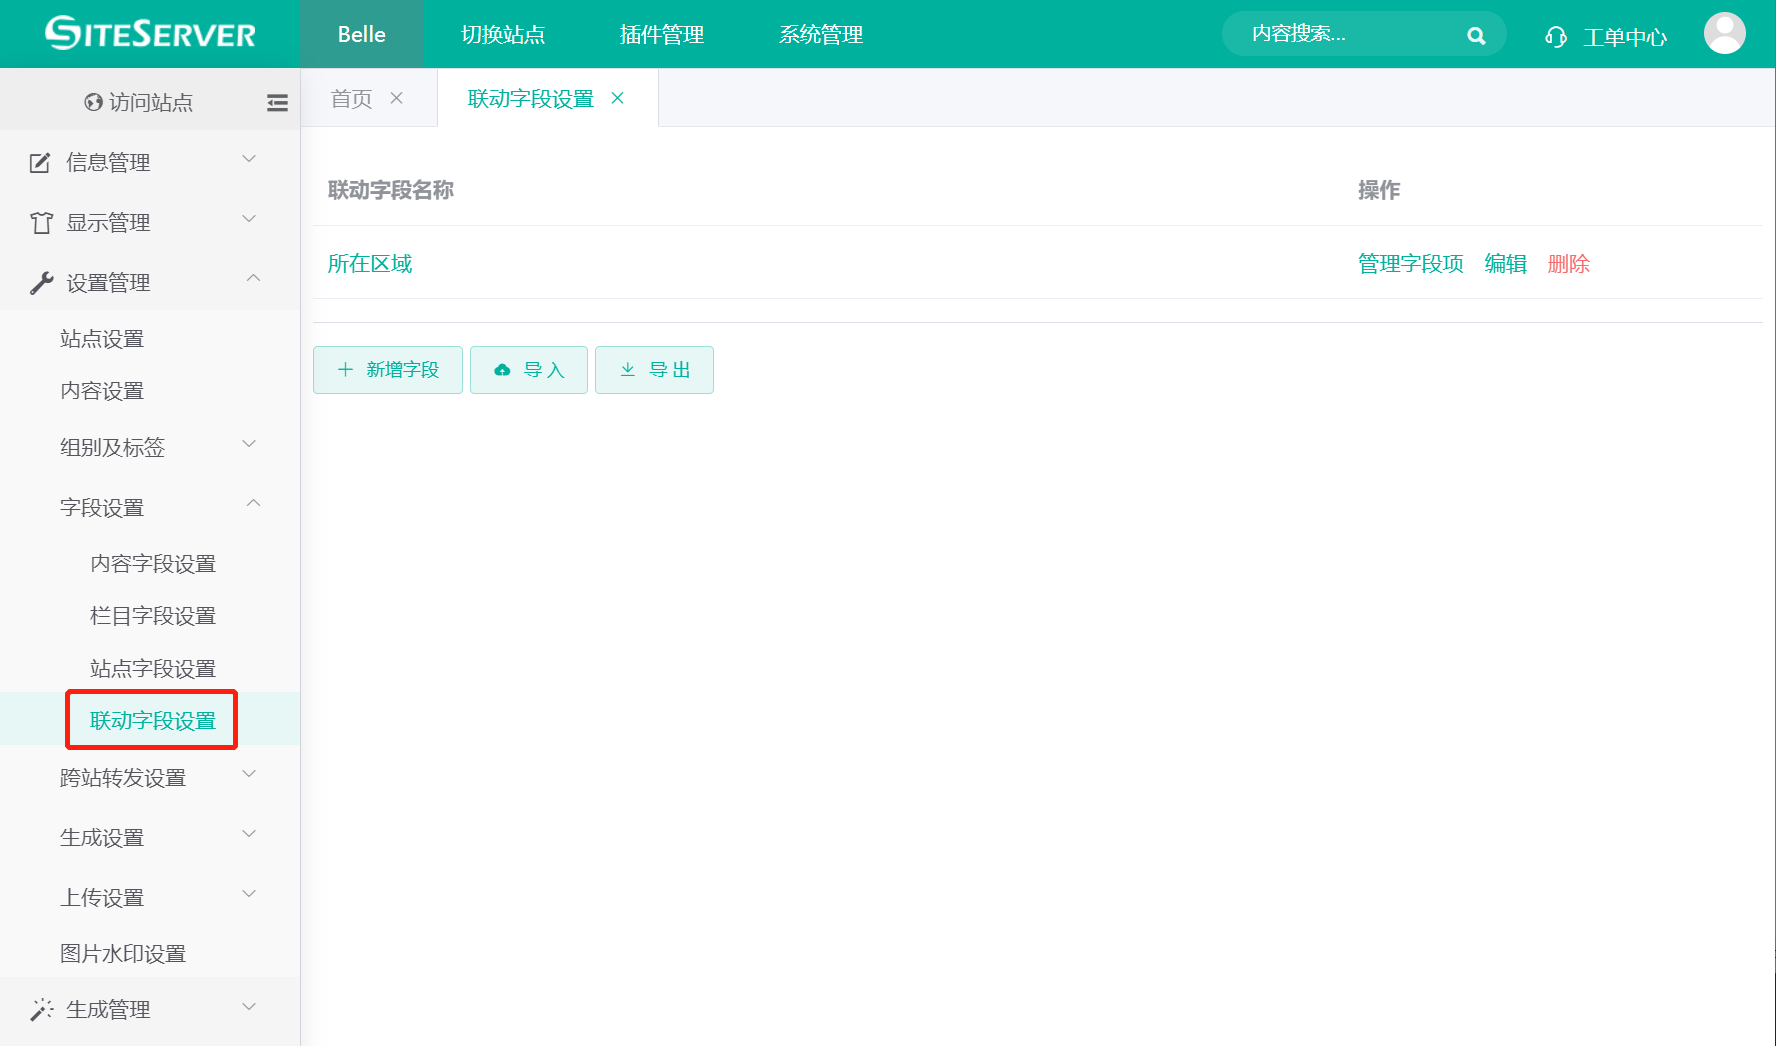Image resolution: width=1776 pixels, height=1046 pixels.
Task: Expand the 跨站转发设置 section
Action: tap(249, 774)
